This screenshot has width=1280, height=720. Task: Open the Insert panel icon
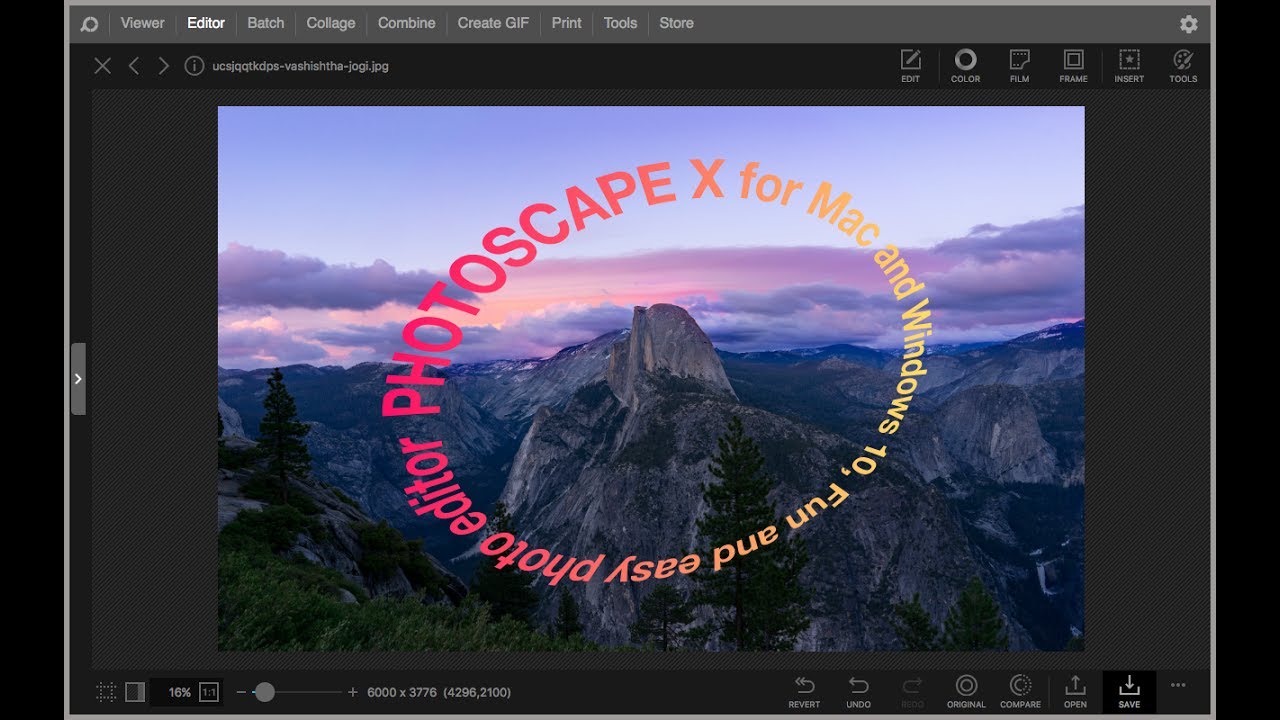point(1129,66)
